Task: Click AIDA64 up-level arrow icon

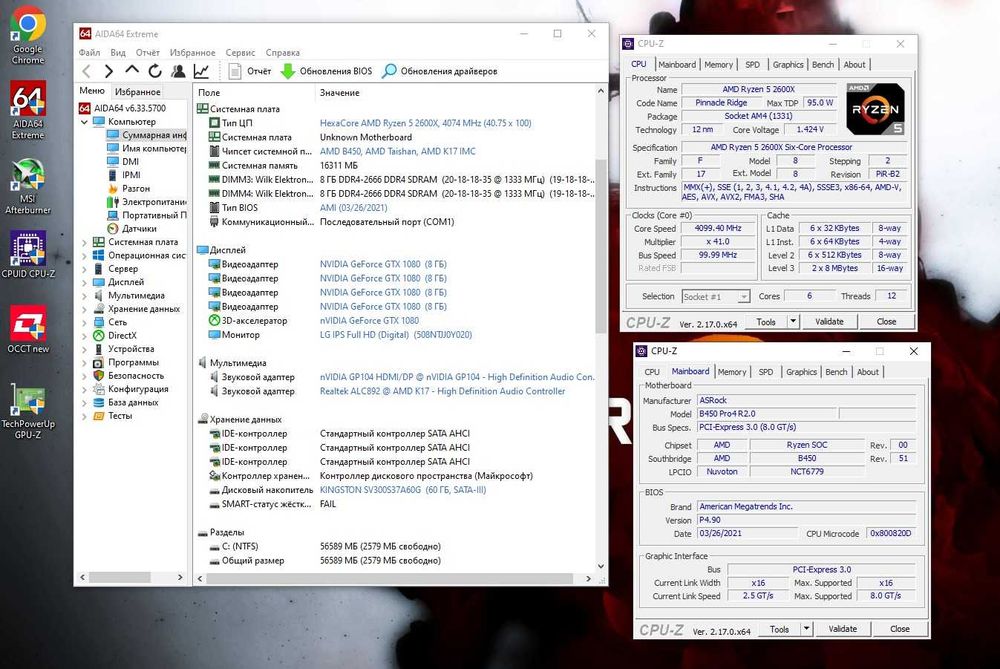Action: [132, 71]
